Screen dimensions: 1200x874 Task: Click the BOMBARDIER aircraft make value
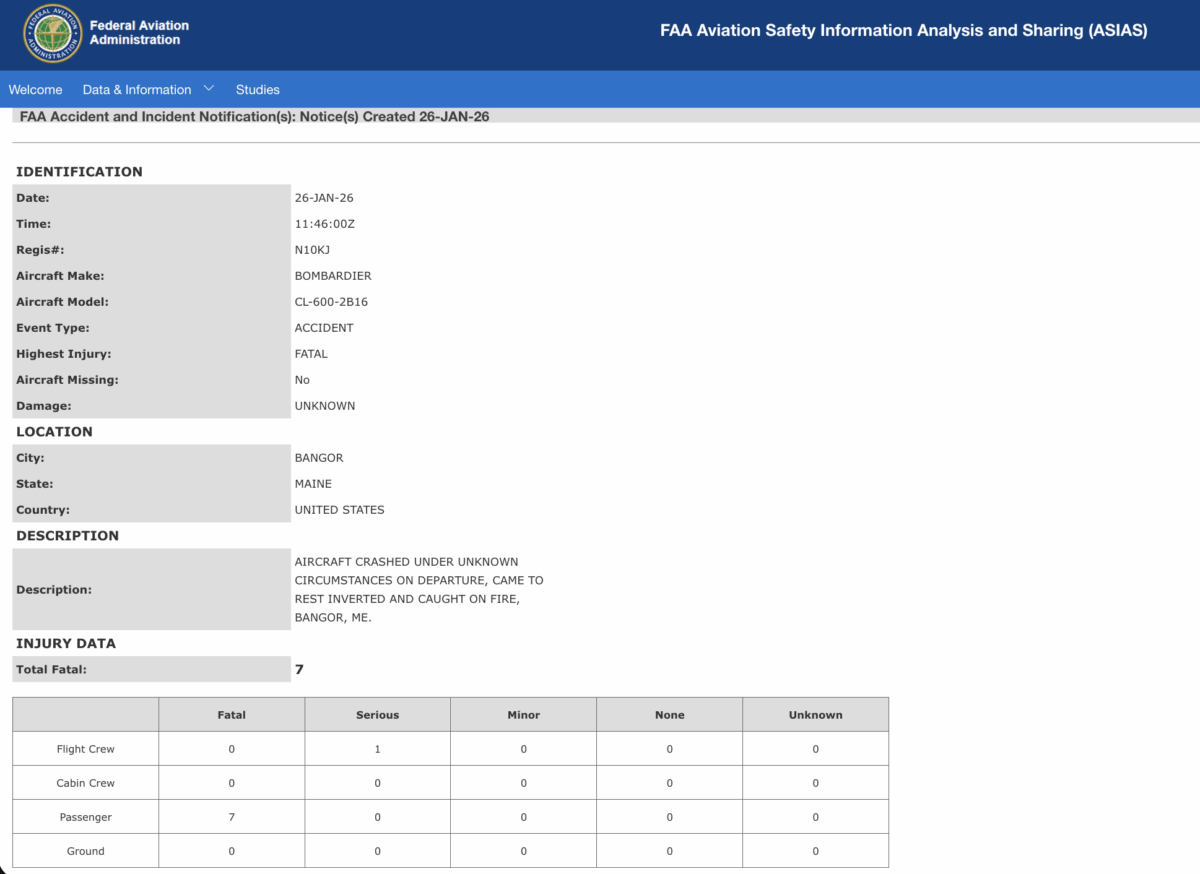tap(333, 276)
